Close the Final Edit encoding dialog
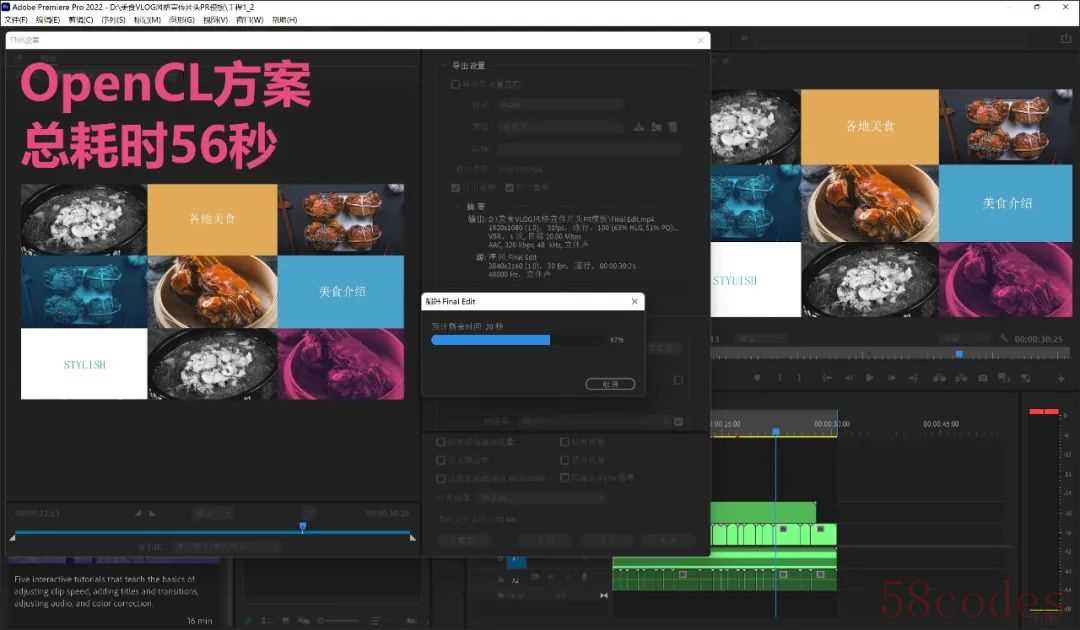 point(634,301)
